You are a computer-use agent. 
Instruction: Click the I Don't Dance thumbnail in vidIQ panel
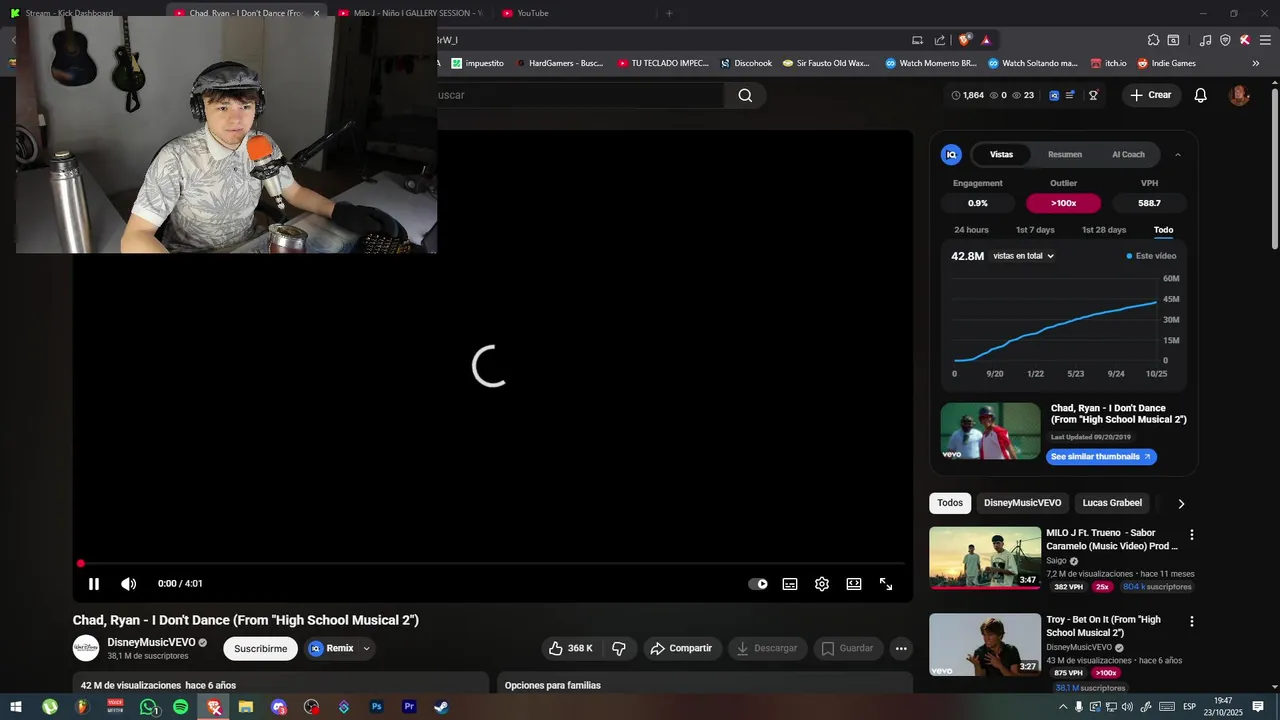point(990,431)
